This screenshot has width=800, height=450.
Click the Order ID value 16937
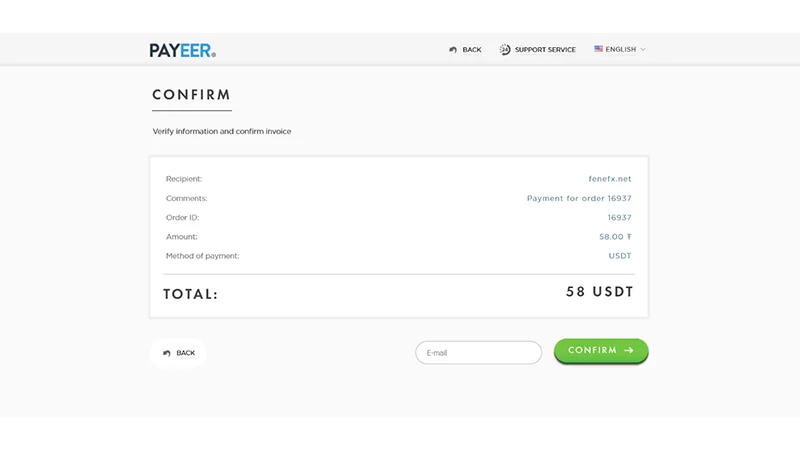click(619, 217)
